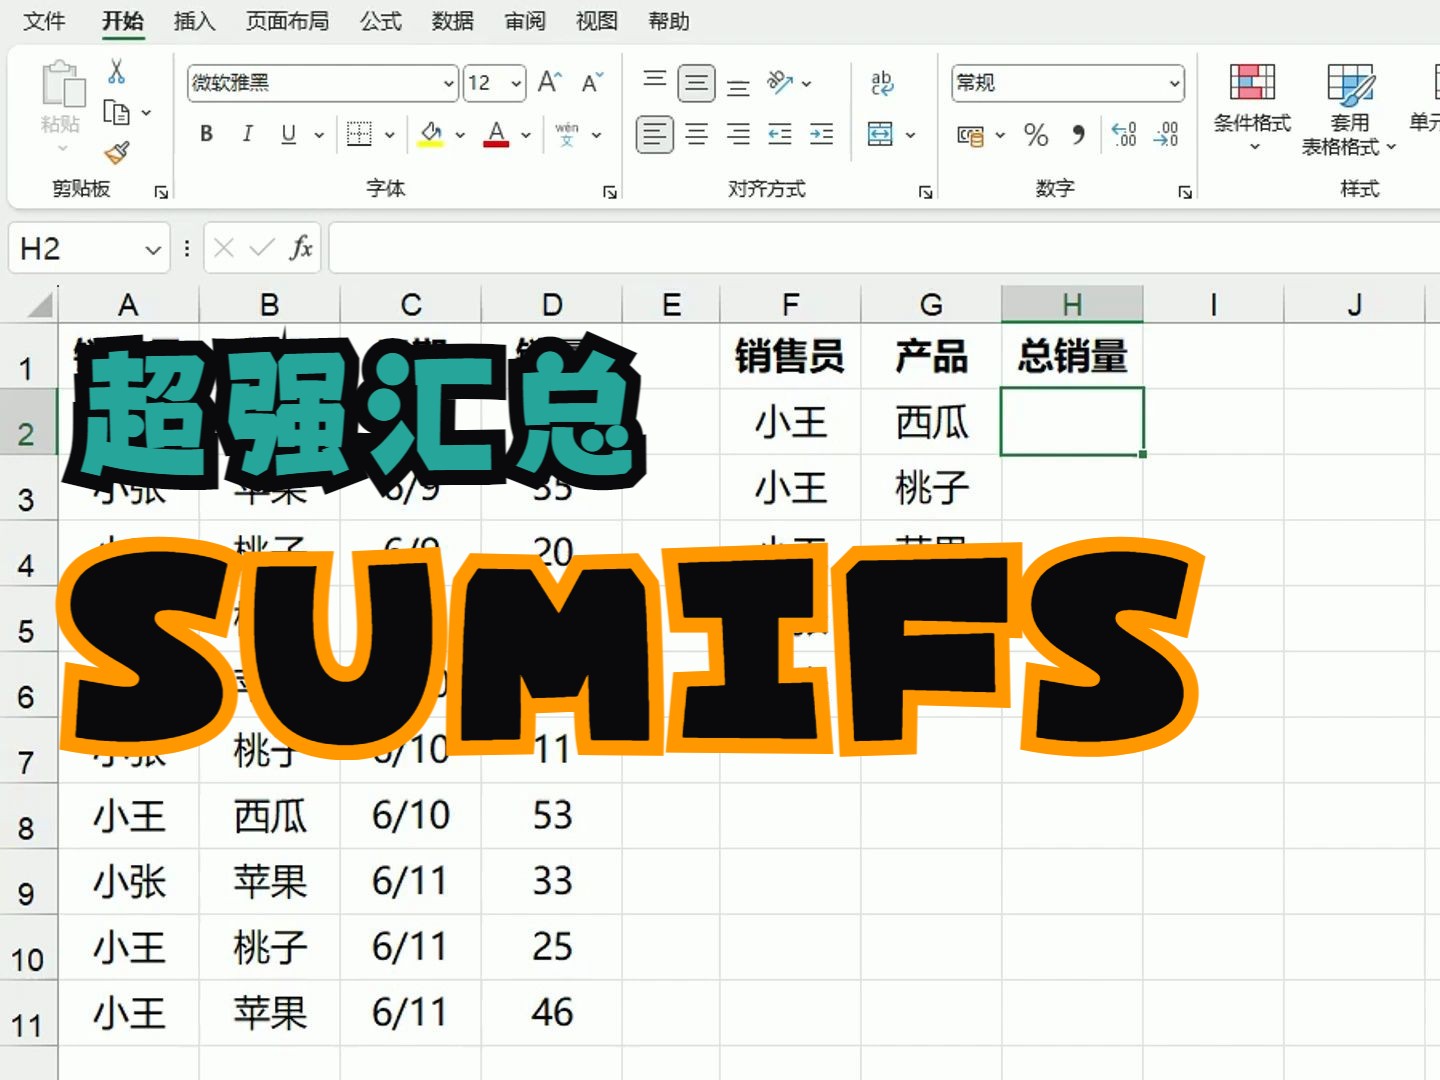Toggle Bold formatting
1440x1080 pixels.
click(x=206, y=133)
